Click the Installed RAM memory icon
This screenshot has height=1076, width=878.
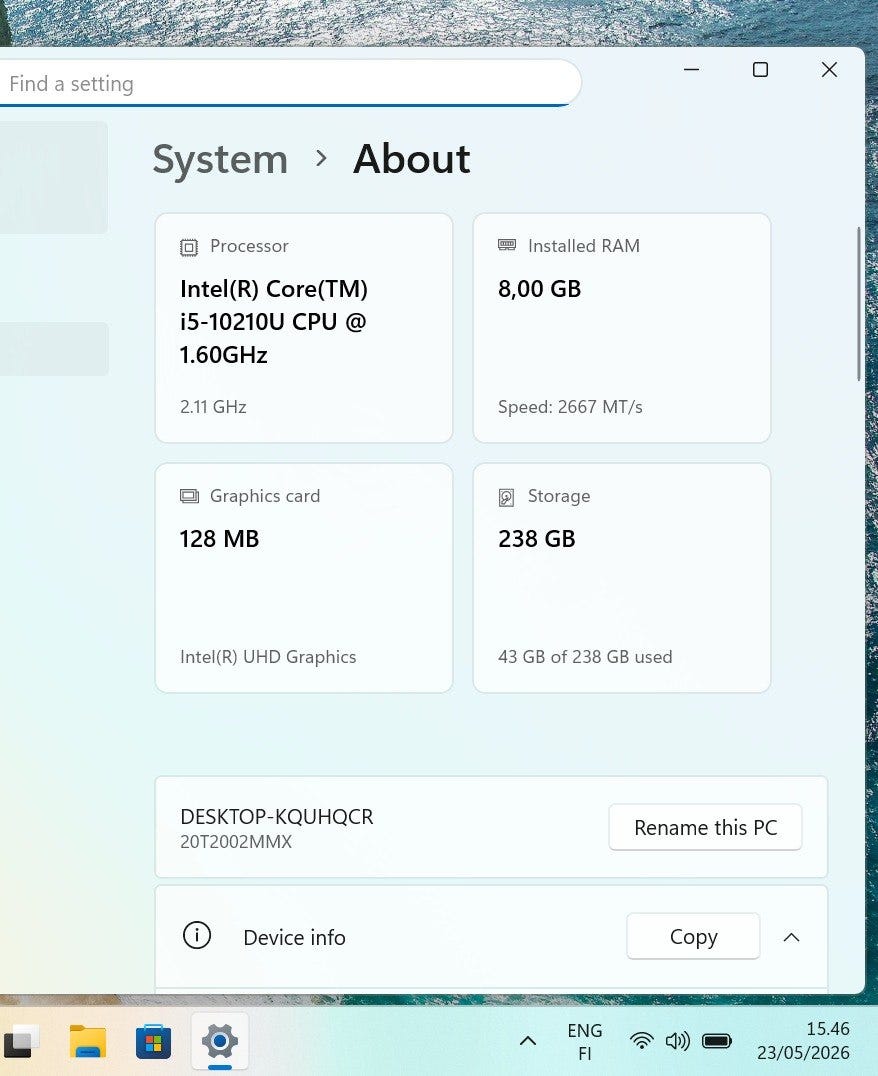(x=507, y=245)
